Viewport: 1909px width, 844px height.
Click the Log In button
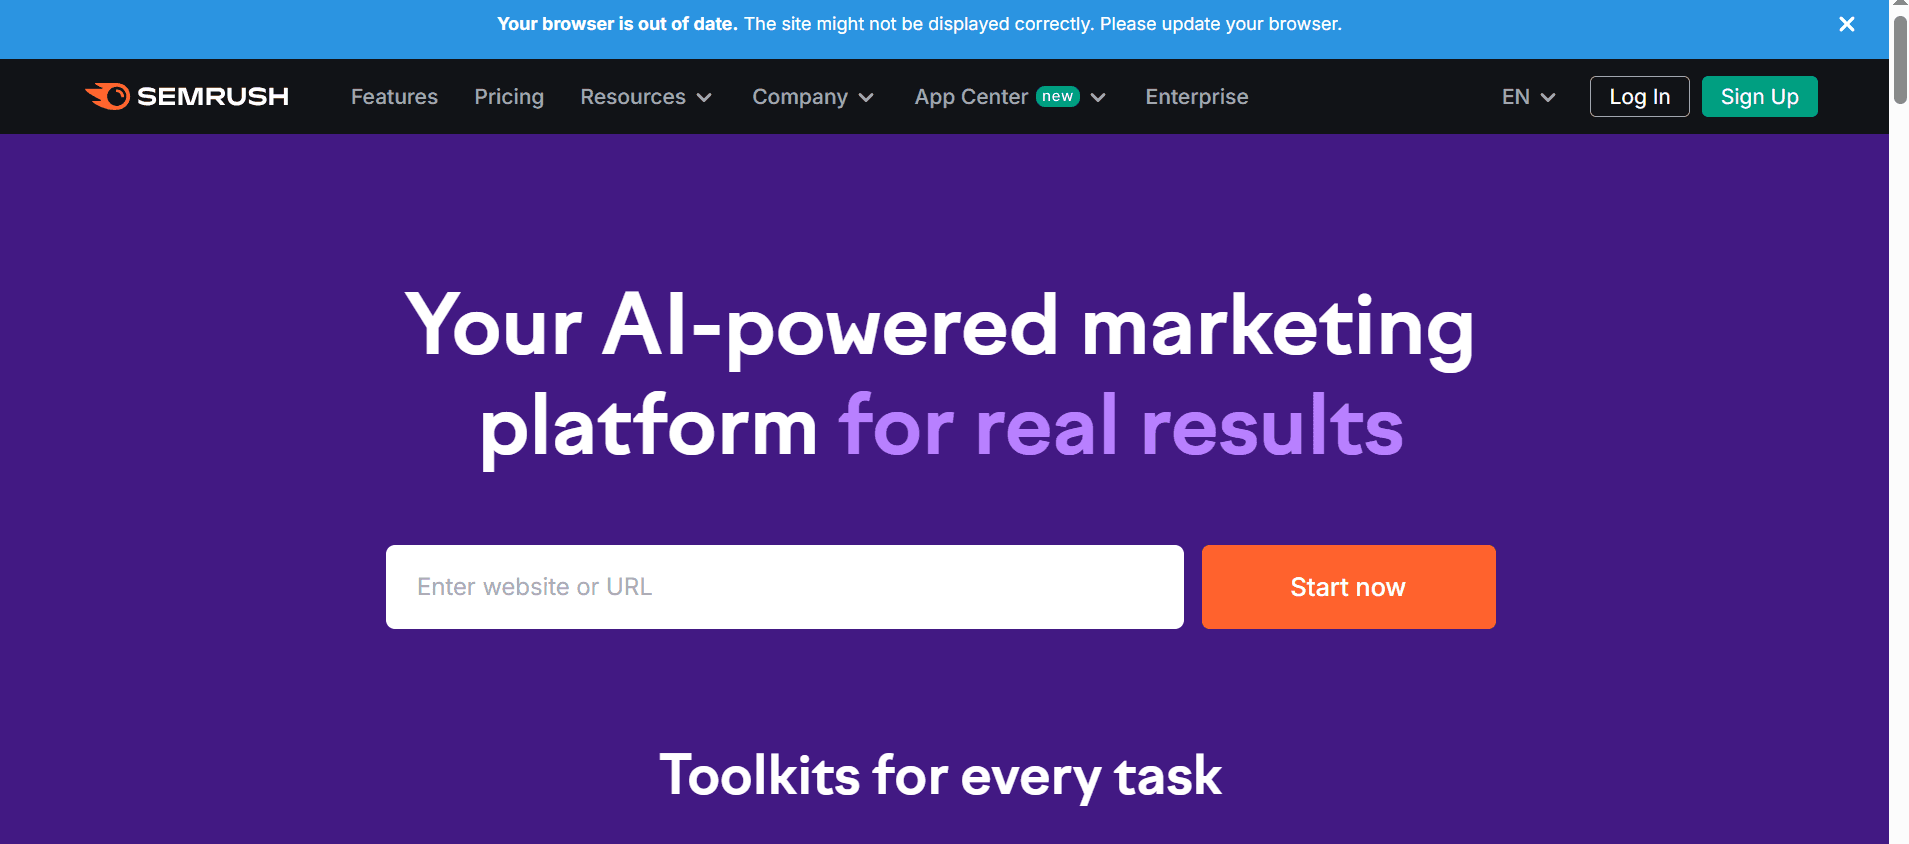coord(1639,97)
